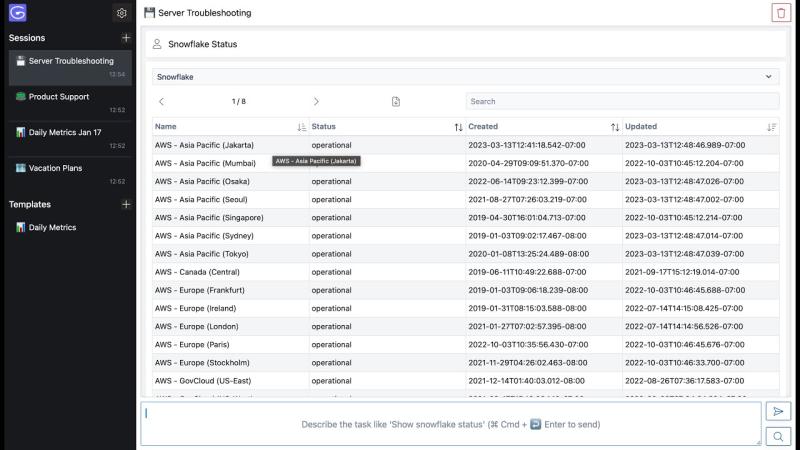Sort by Updated column icon

[x=771, y=127]
